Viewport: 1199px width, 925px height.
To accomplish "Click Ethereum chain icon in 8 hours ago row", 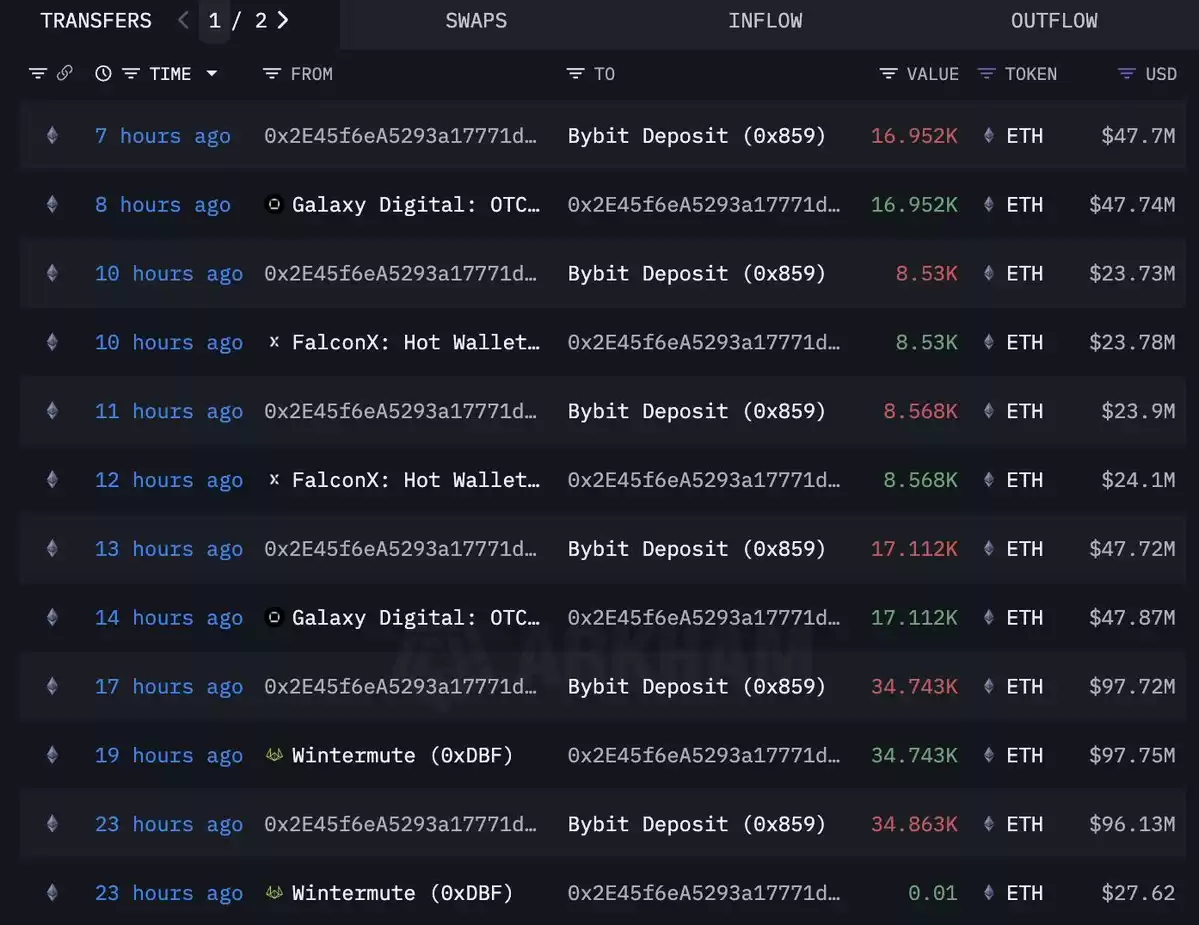I will pyautogui.click(x=52, y=204).
